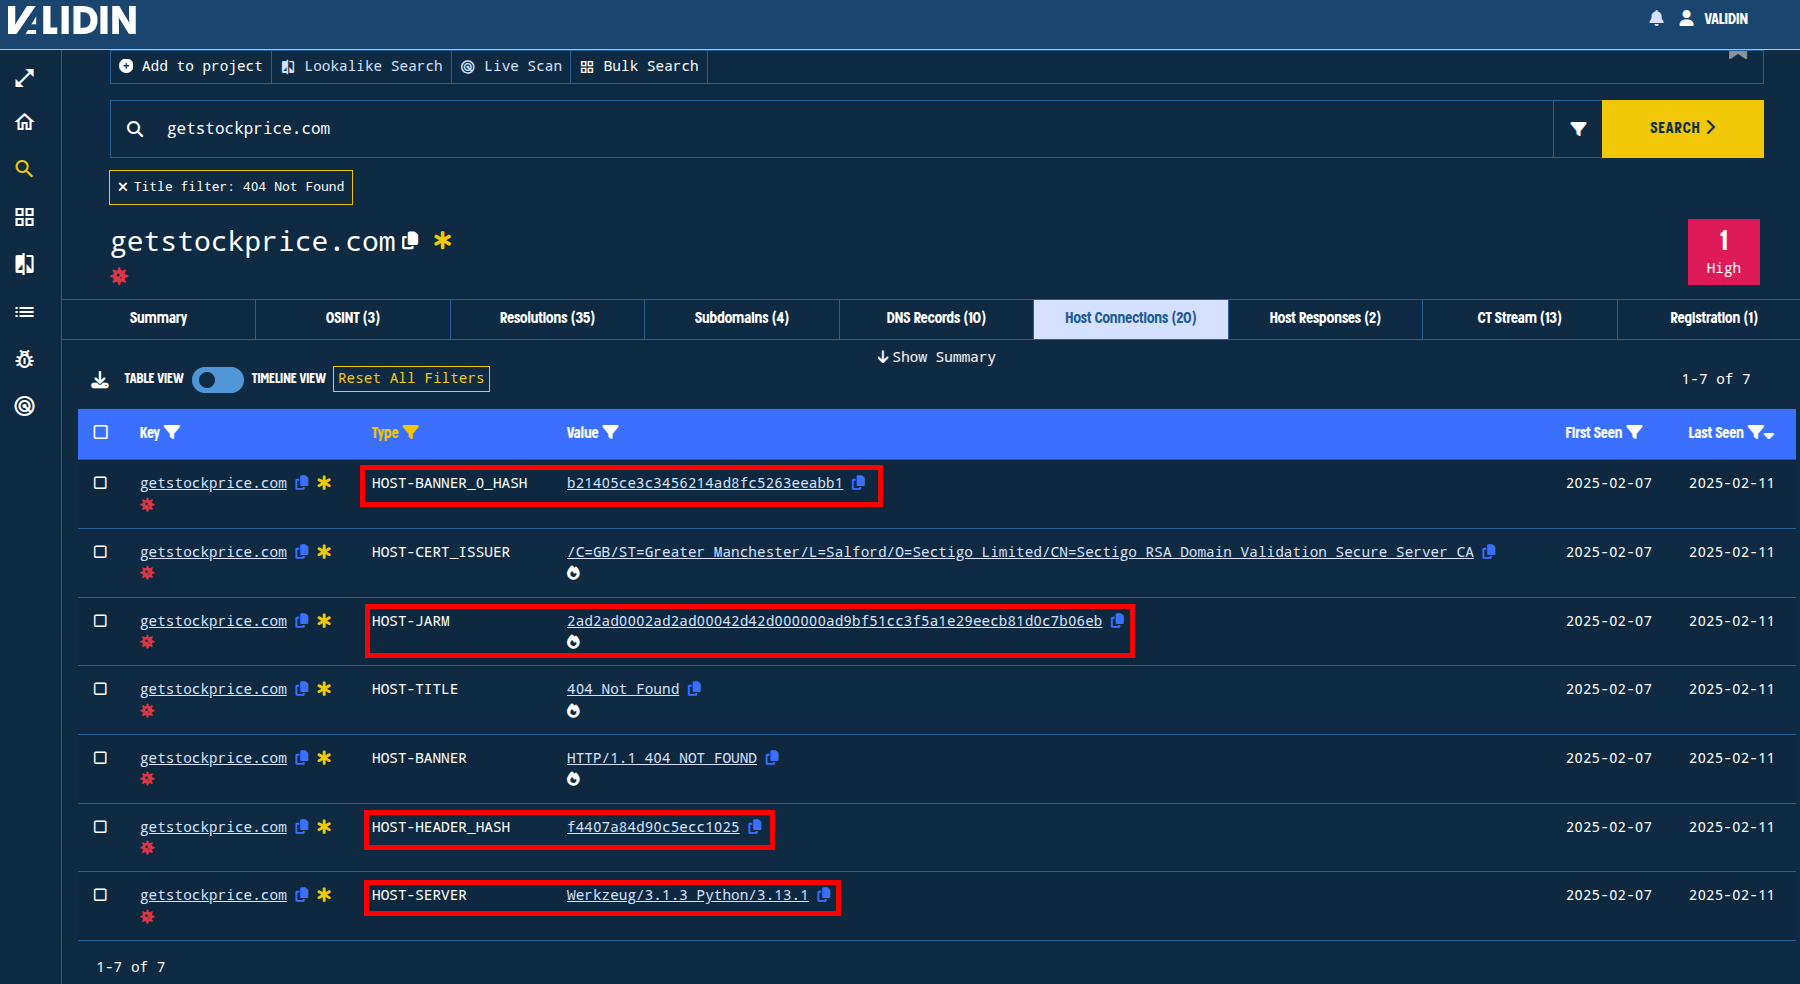This screenshot has width=1800, height=984.
Task: Click the red threat icon under domain title
Action: (119, 276)
